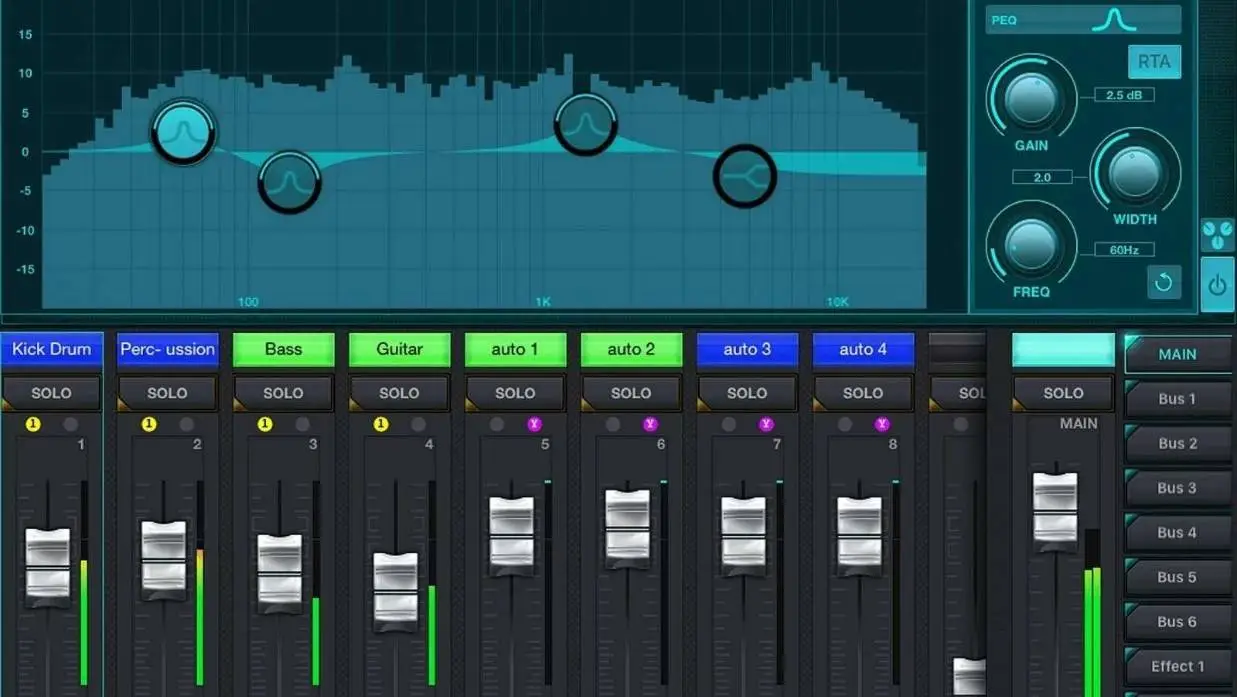Select the auto 3 channel label

[747, 349]
